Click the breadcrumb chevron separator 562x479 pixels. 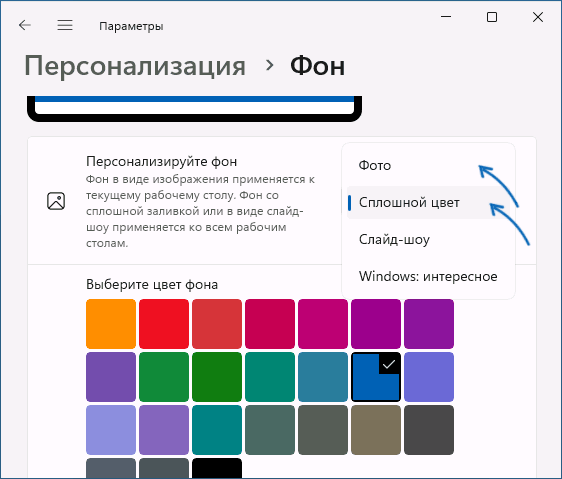(x=270, y=65)
